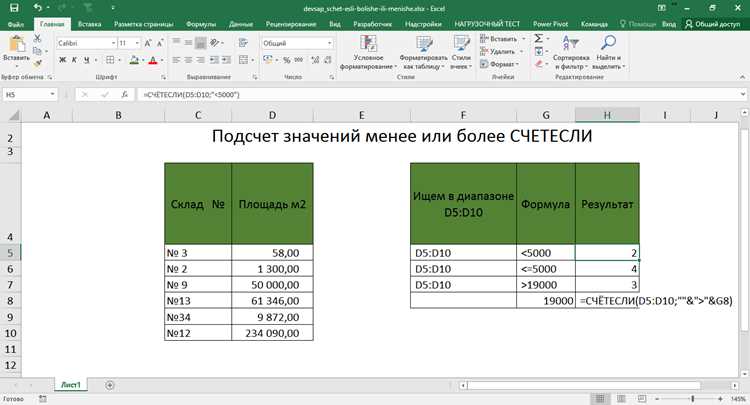Decrease decimal places icon
This screenshot has width=750, height=405.
328,60
